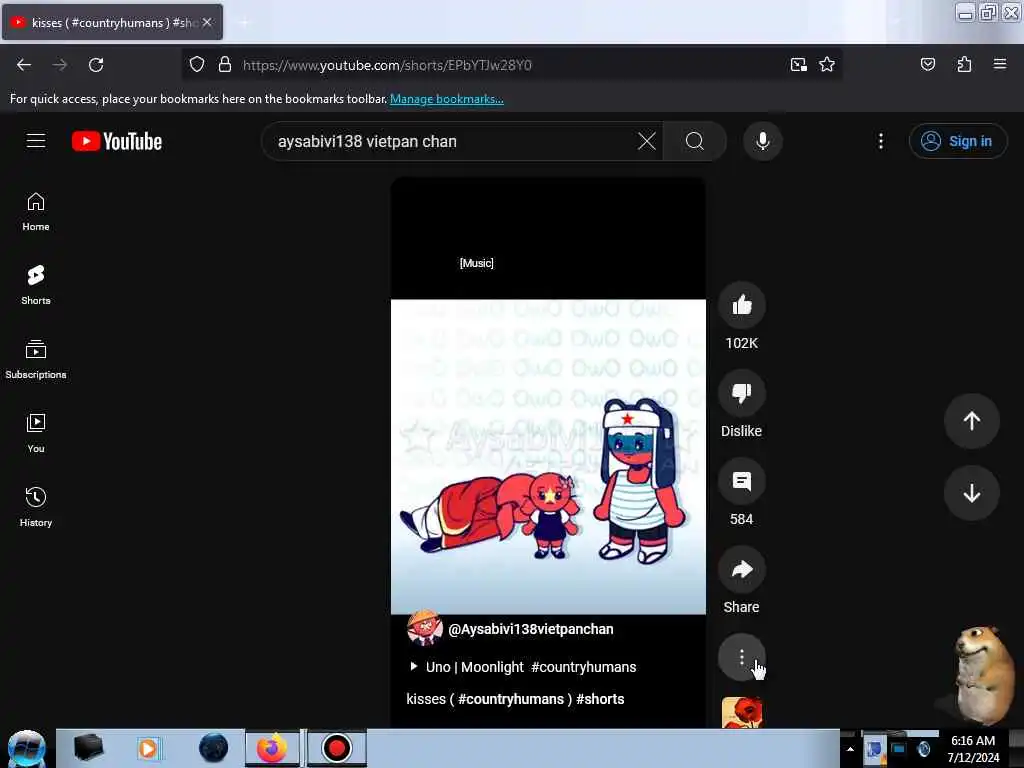Click the red record taskbar icon

coord(336,748)
